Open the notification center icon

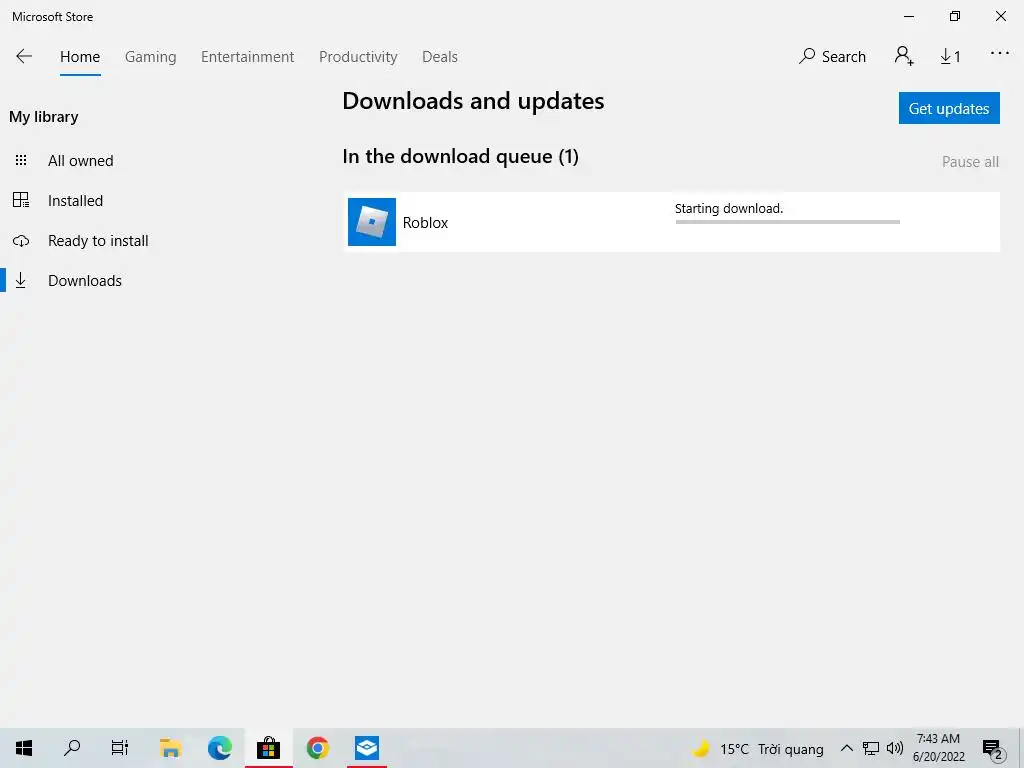992,748
